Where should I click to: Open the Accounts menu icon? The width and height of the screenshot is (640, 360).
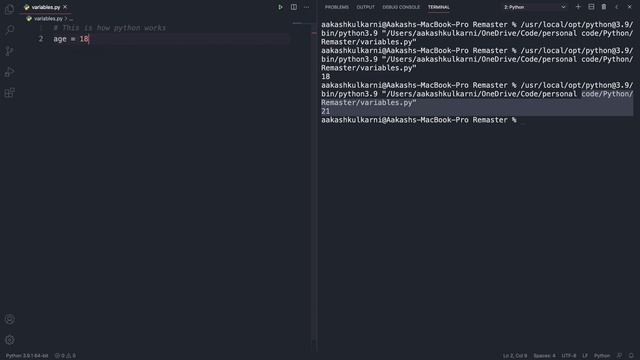[9, 319]
